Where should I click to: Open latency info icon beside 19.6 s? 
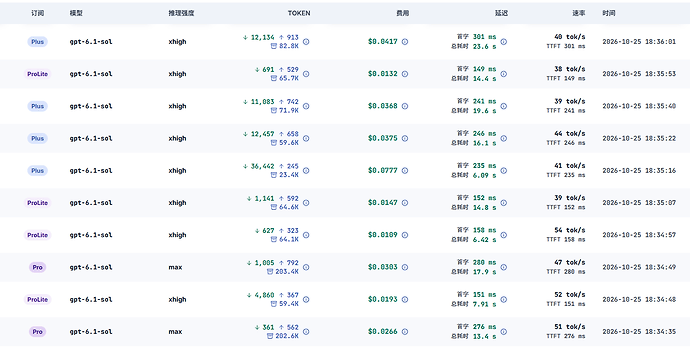click(504, 106)
